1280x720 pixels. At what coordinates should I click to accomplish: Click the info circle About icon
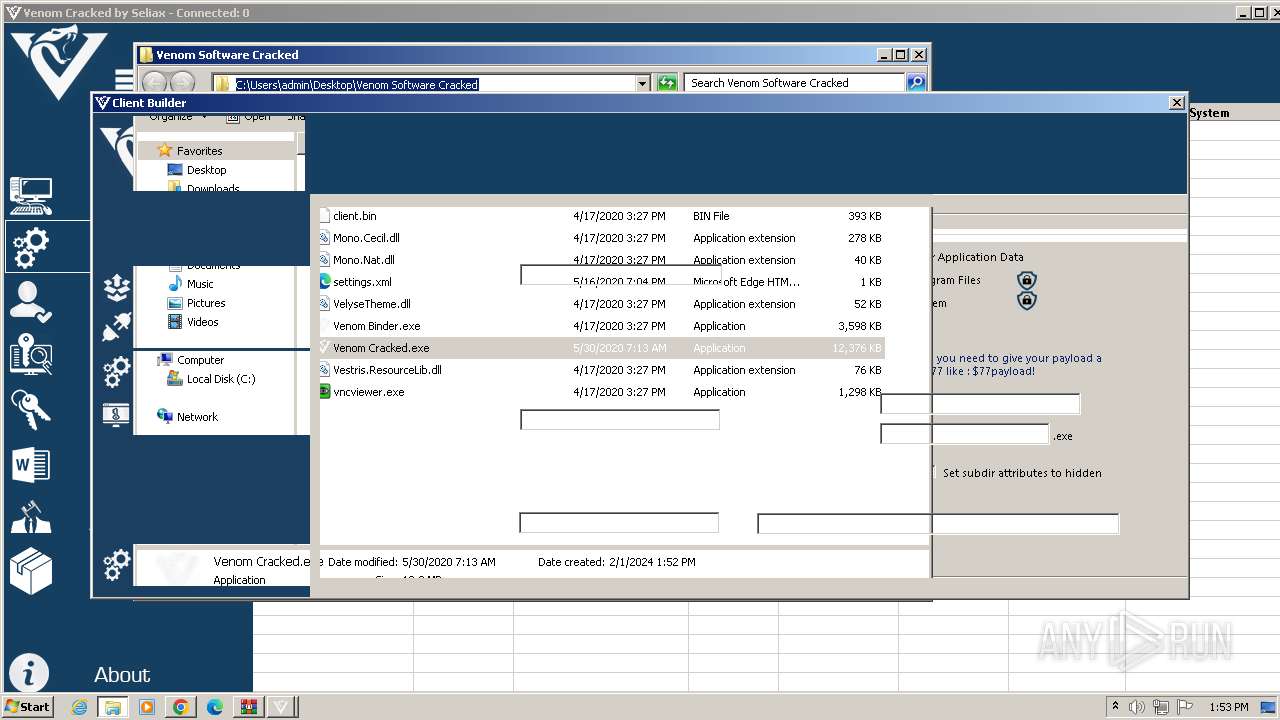pyautogui.click(x=28, y=673)
